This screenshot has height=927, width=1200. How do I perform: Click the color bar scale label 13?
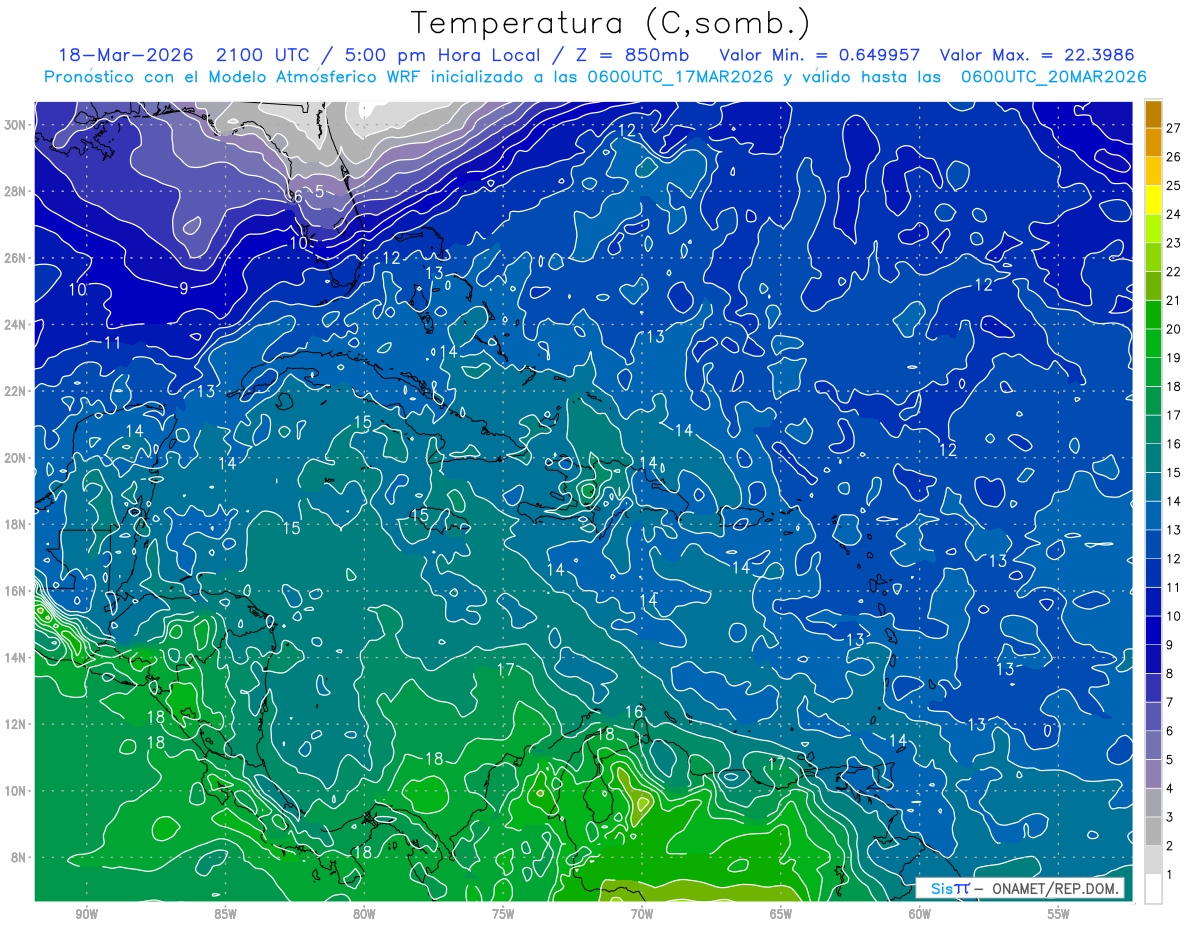[x=1174, y=530]
